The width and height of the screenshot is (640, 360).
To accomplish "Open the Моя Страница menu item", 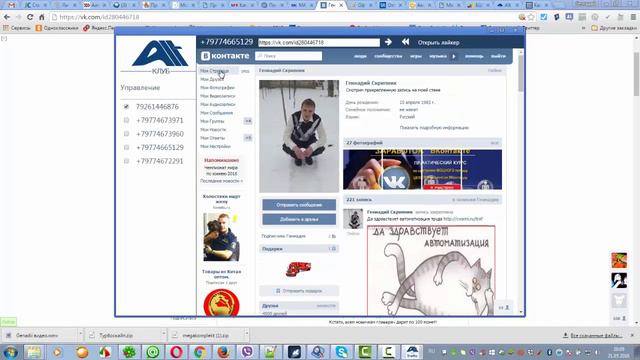I will (215, 71).
